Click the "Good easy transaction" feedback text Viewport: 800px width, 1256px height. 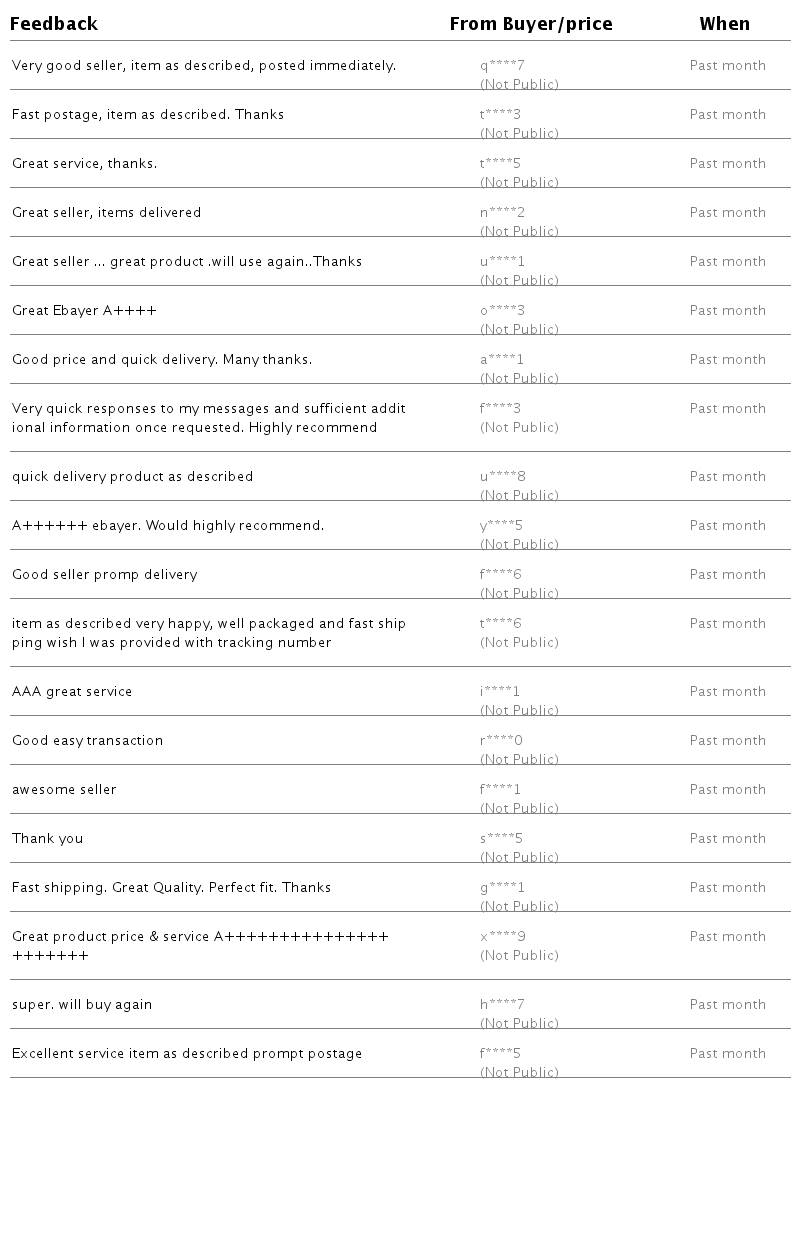click(87, 741)
